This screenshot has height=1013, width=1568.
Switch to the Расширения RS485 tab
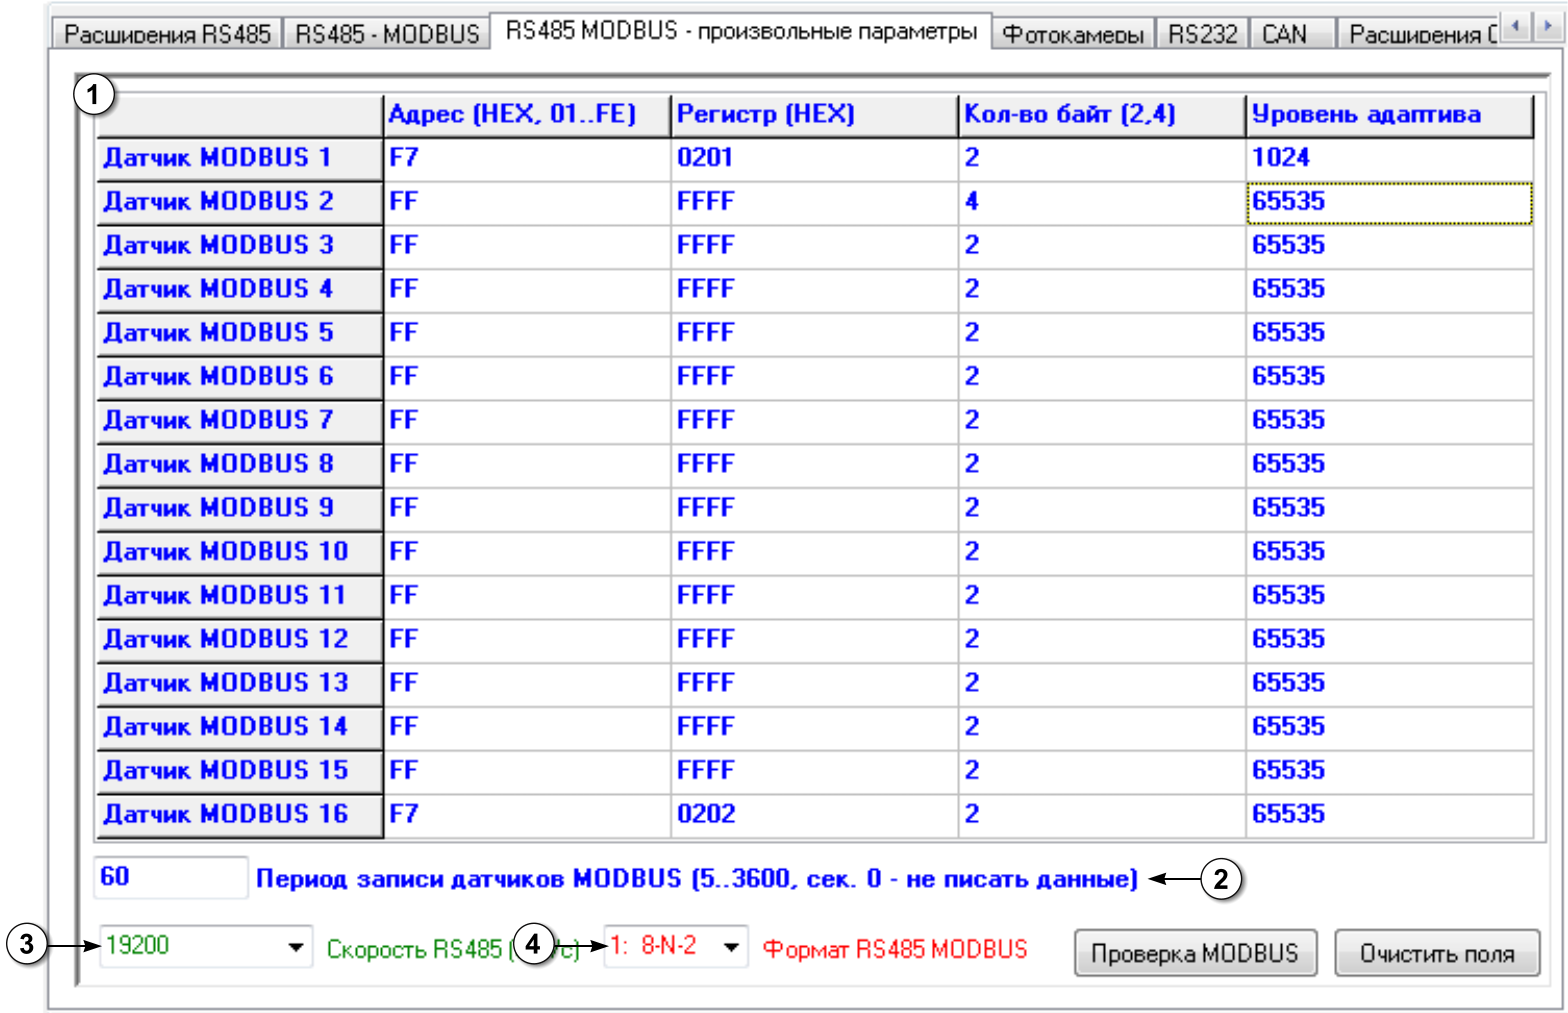[167, 34]
